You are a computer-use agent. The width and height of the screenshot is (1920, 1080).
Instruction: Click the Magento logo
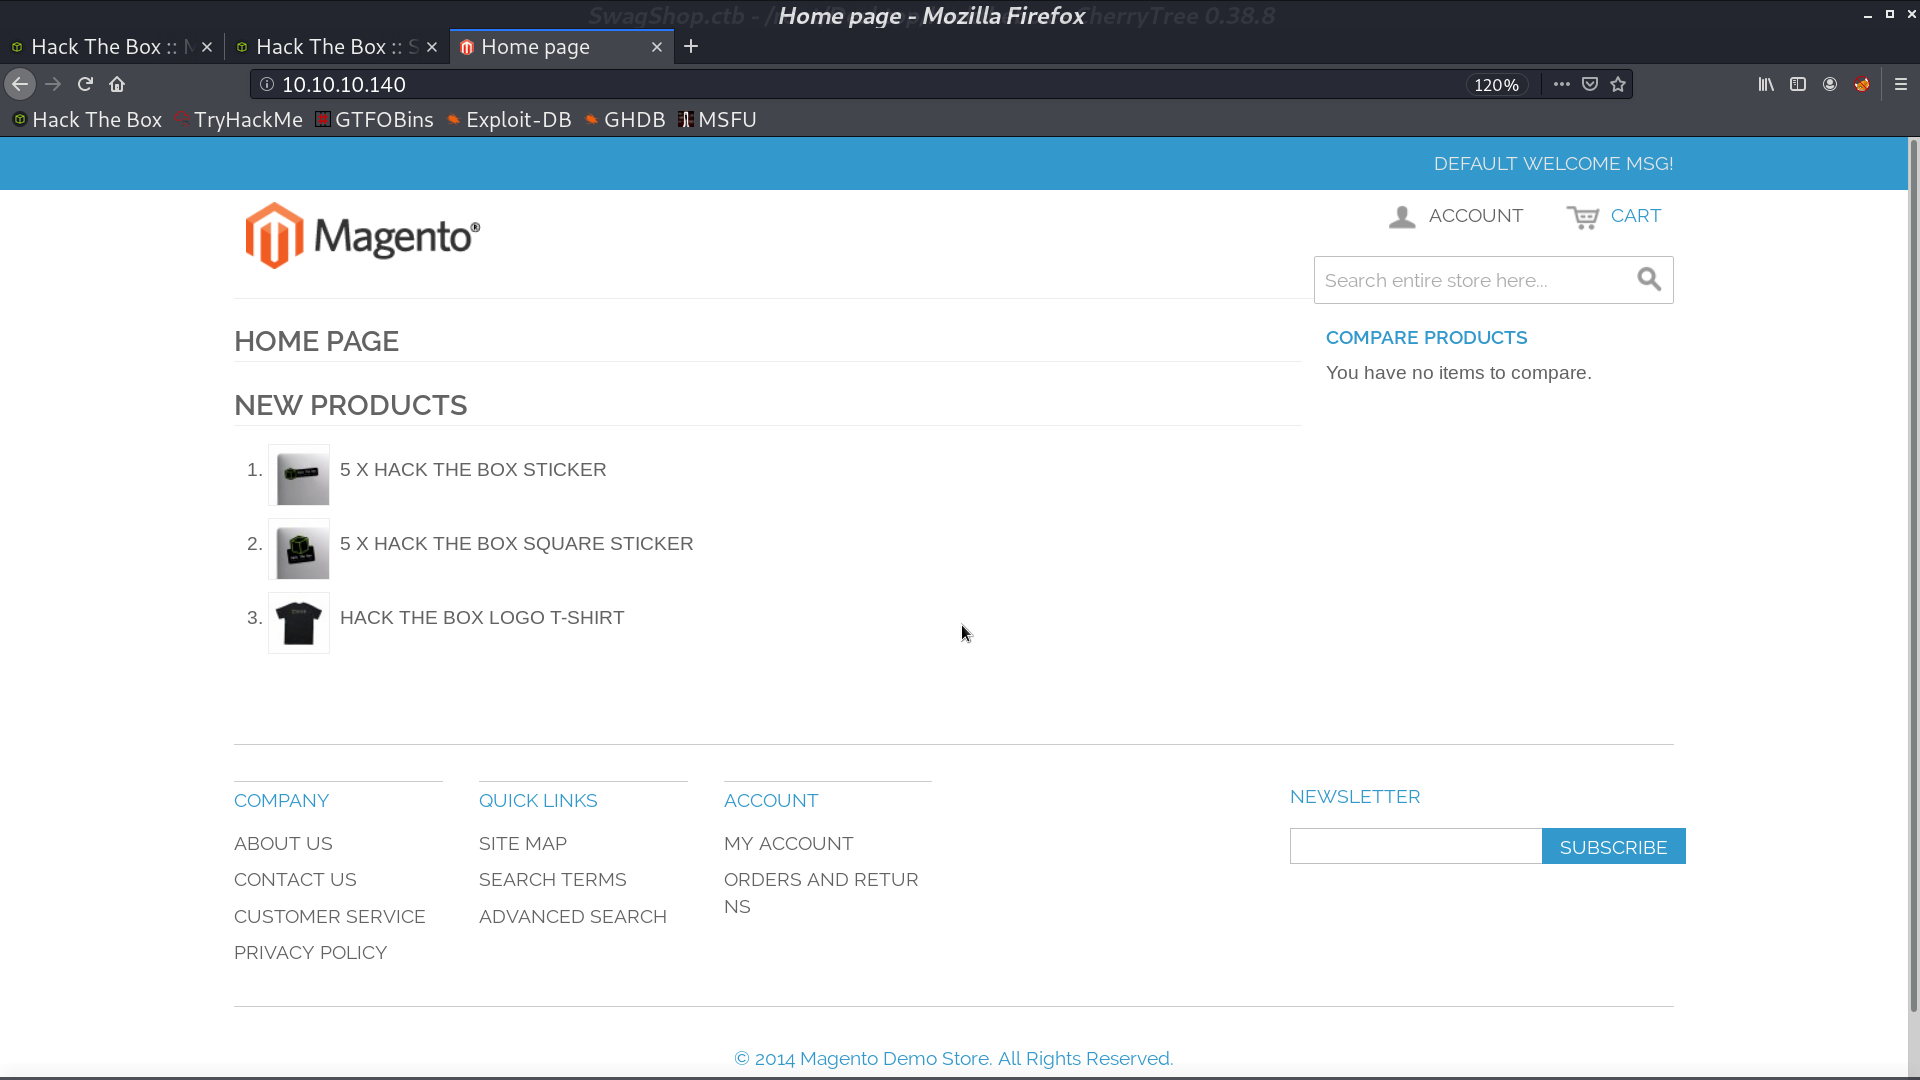(x=362, y=236)
